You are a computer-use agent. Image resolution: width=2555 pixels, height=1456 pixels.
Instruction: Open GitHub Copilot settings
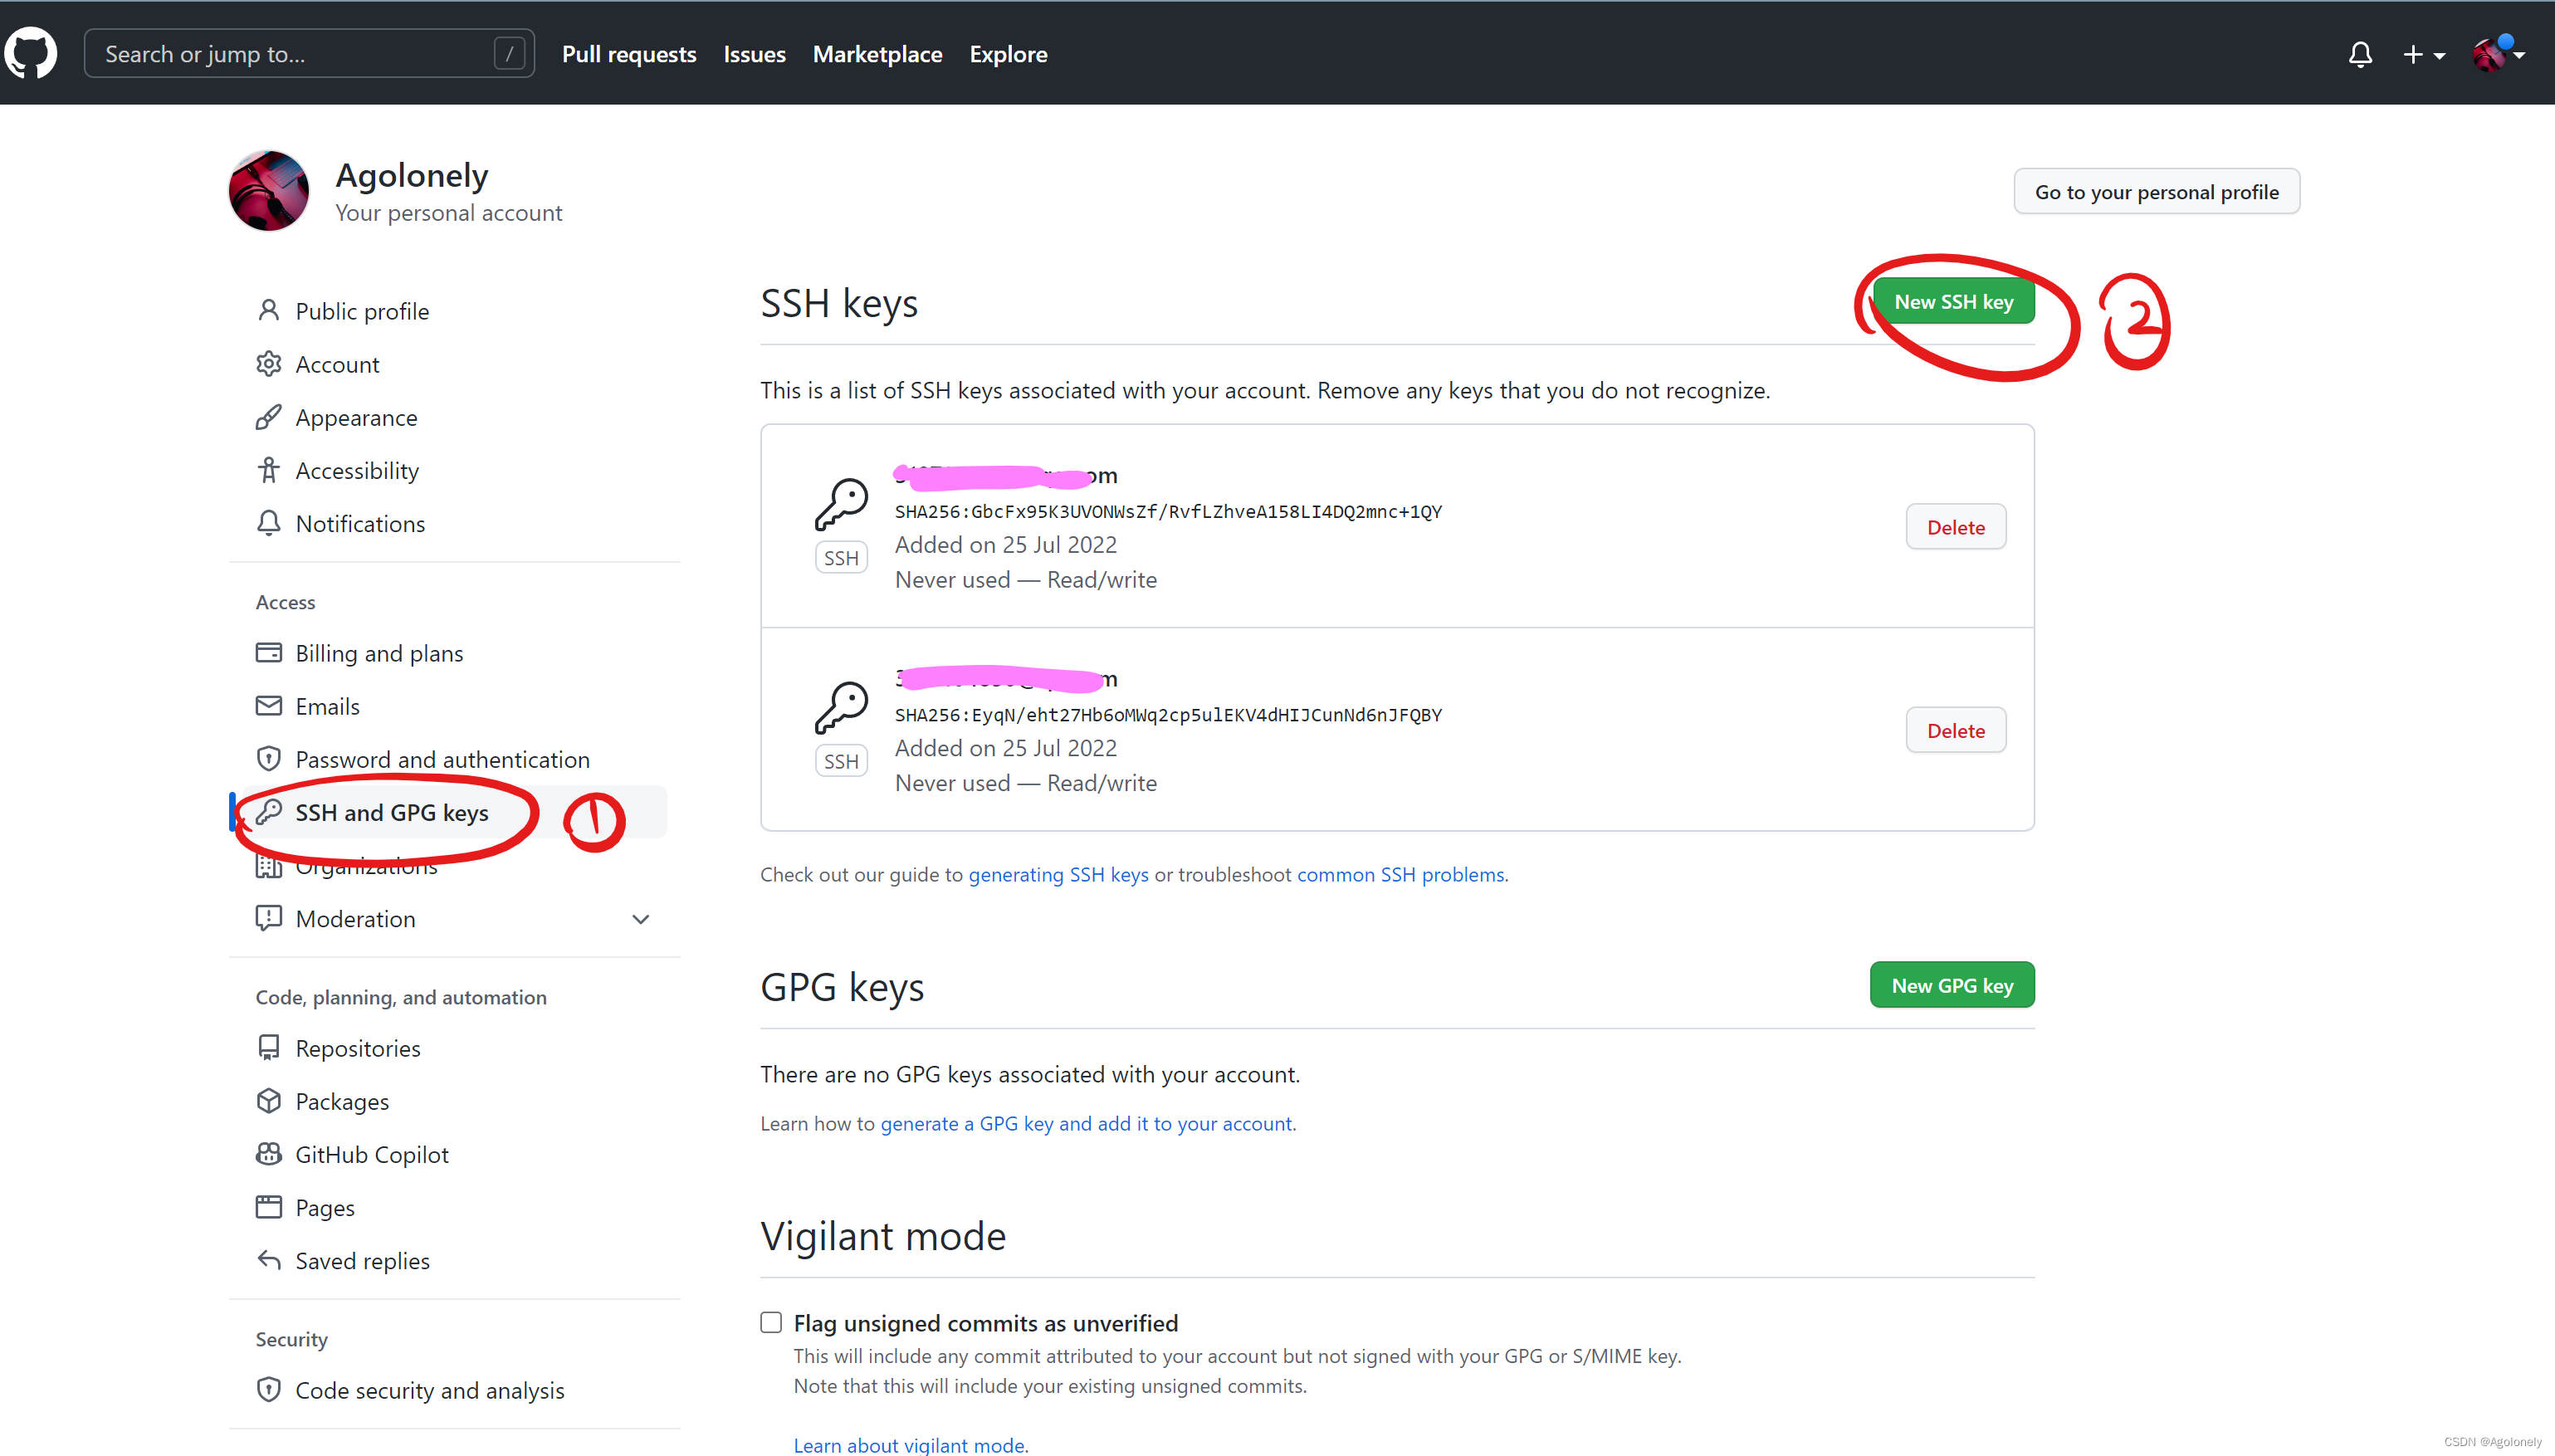[x=372, y=1154]
